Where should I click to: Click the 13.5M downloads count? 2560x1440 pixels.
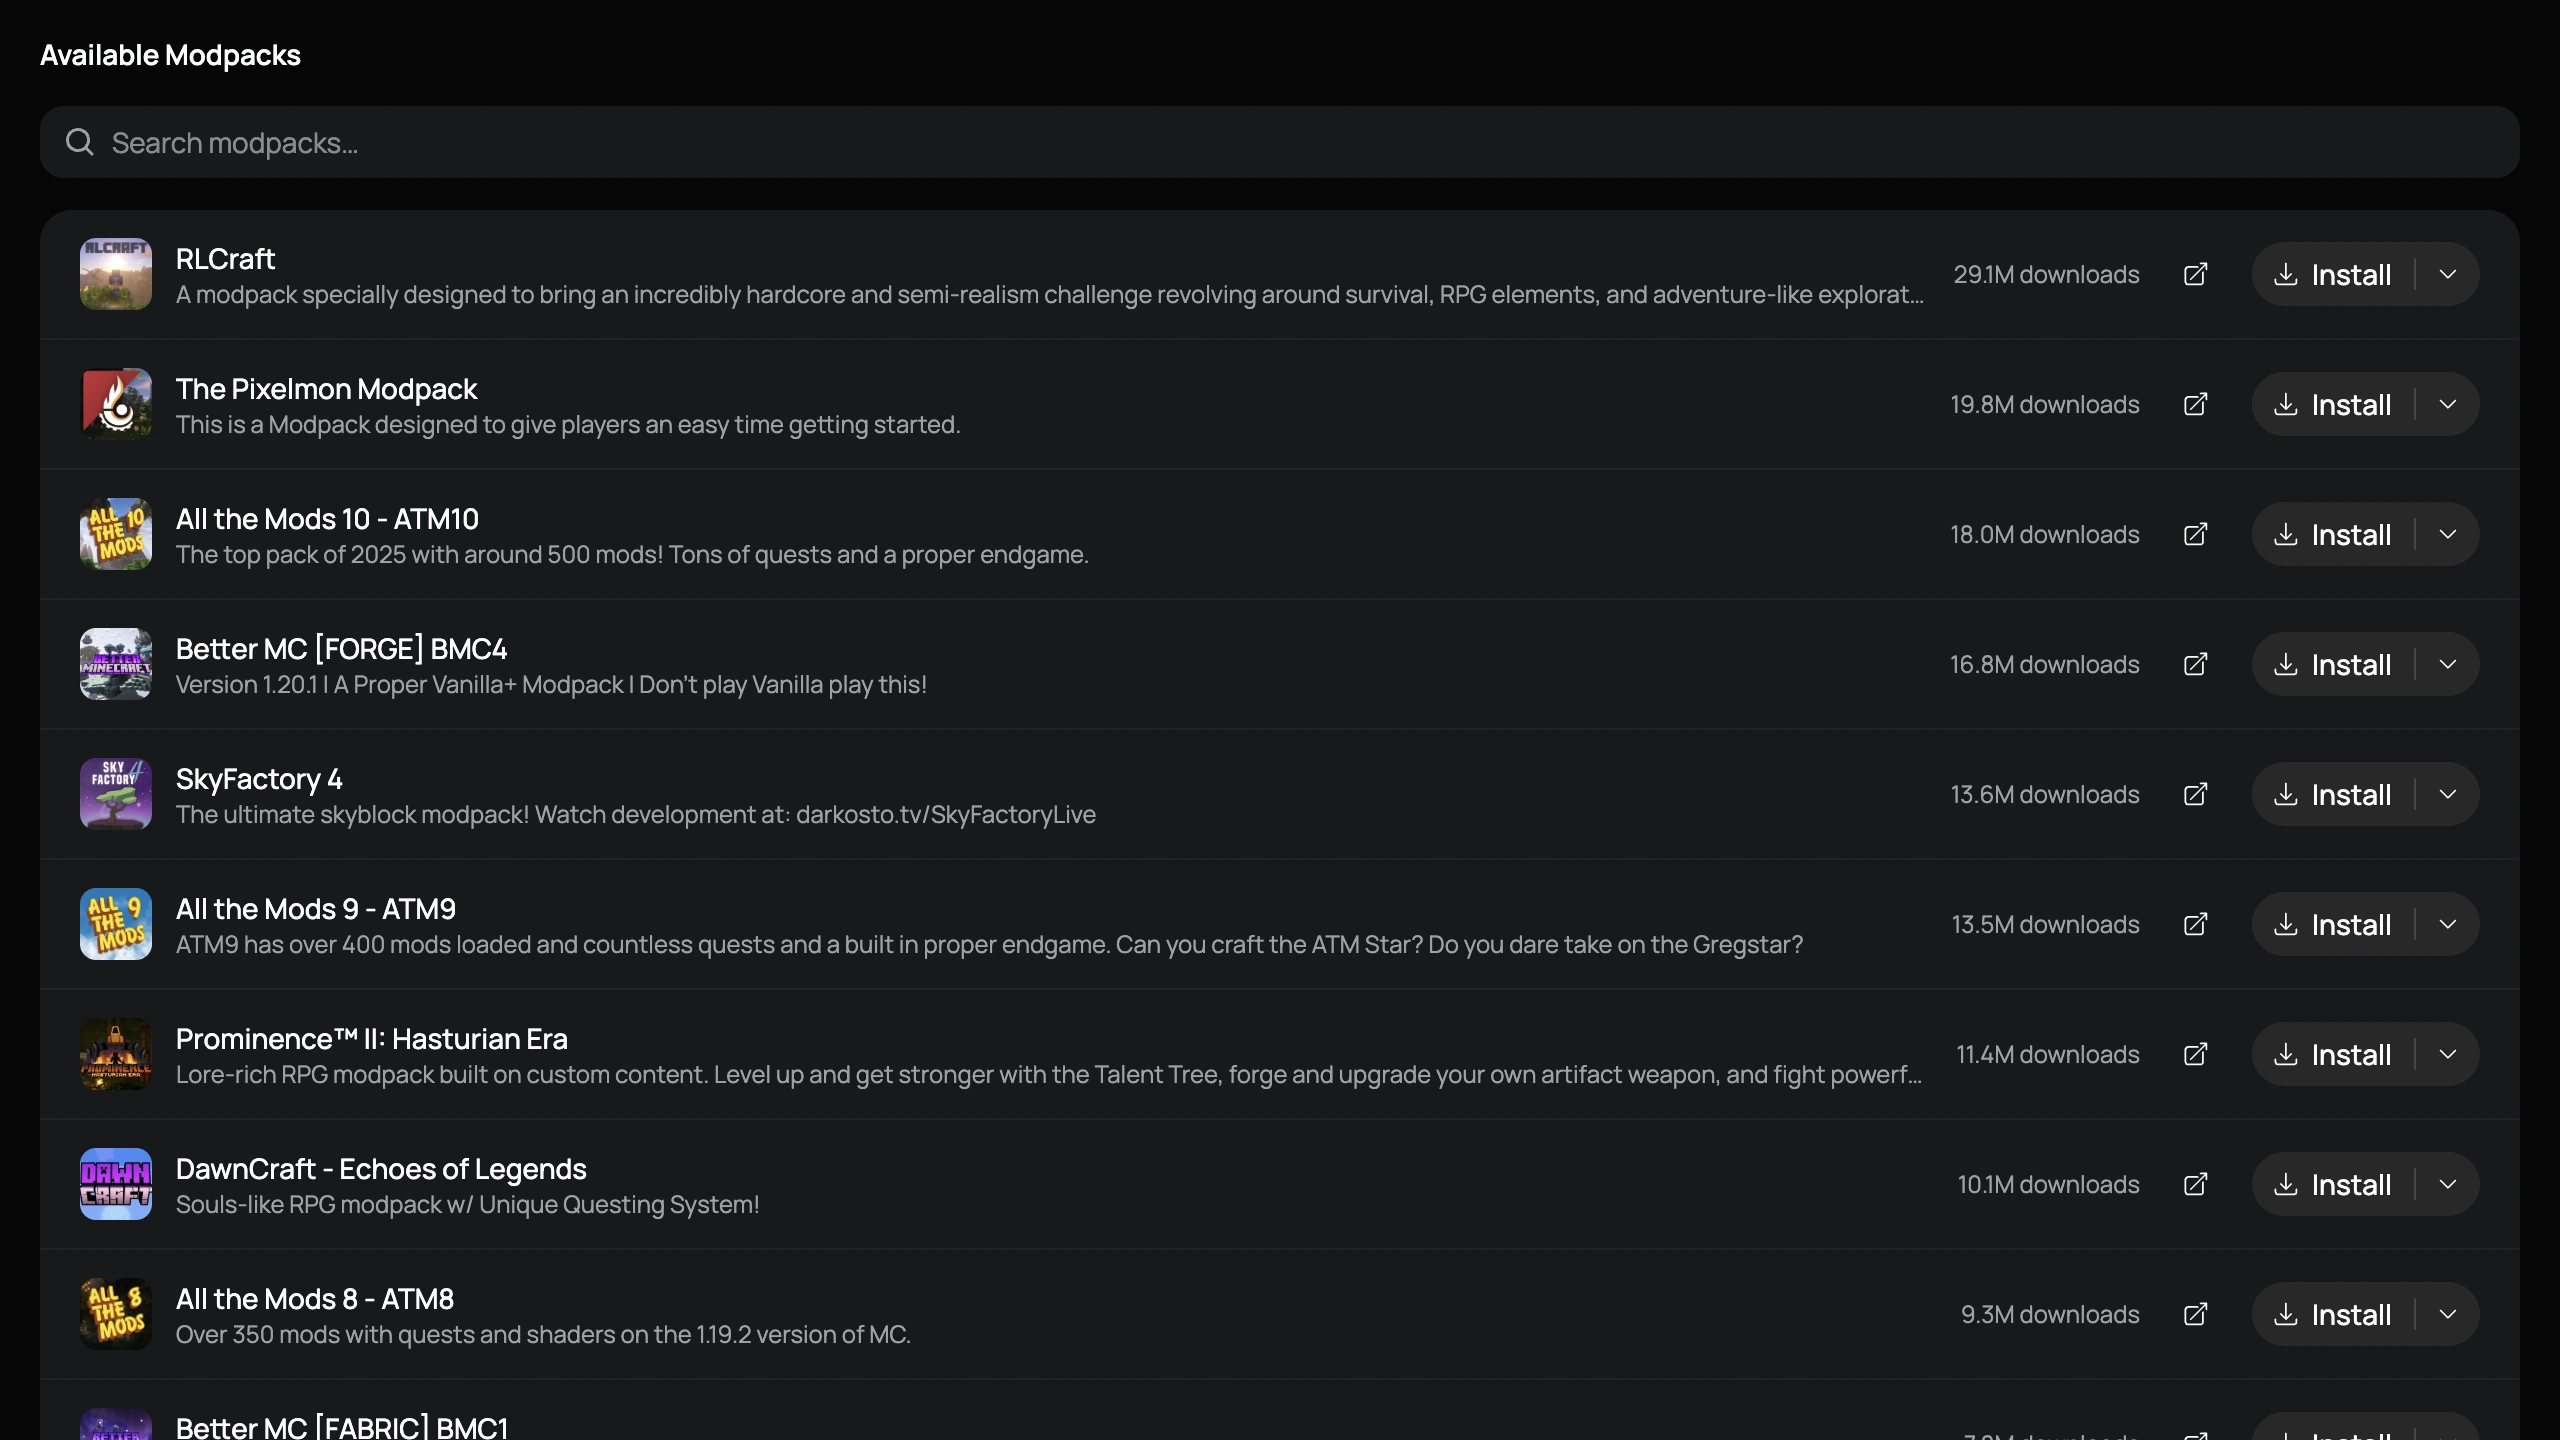(2046, 924)
